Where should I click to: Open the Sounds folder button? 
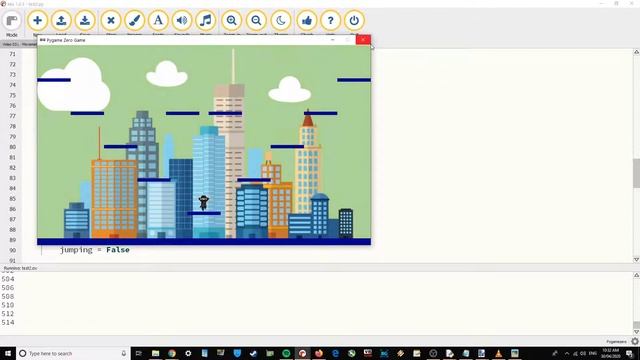coord(182,20)
